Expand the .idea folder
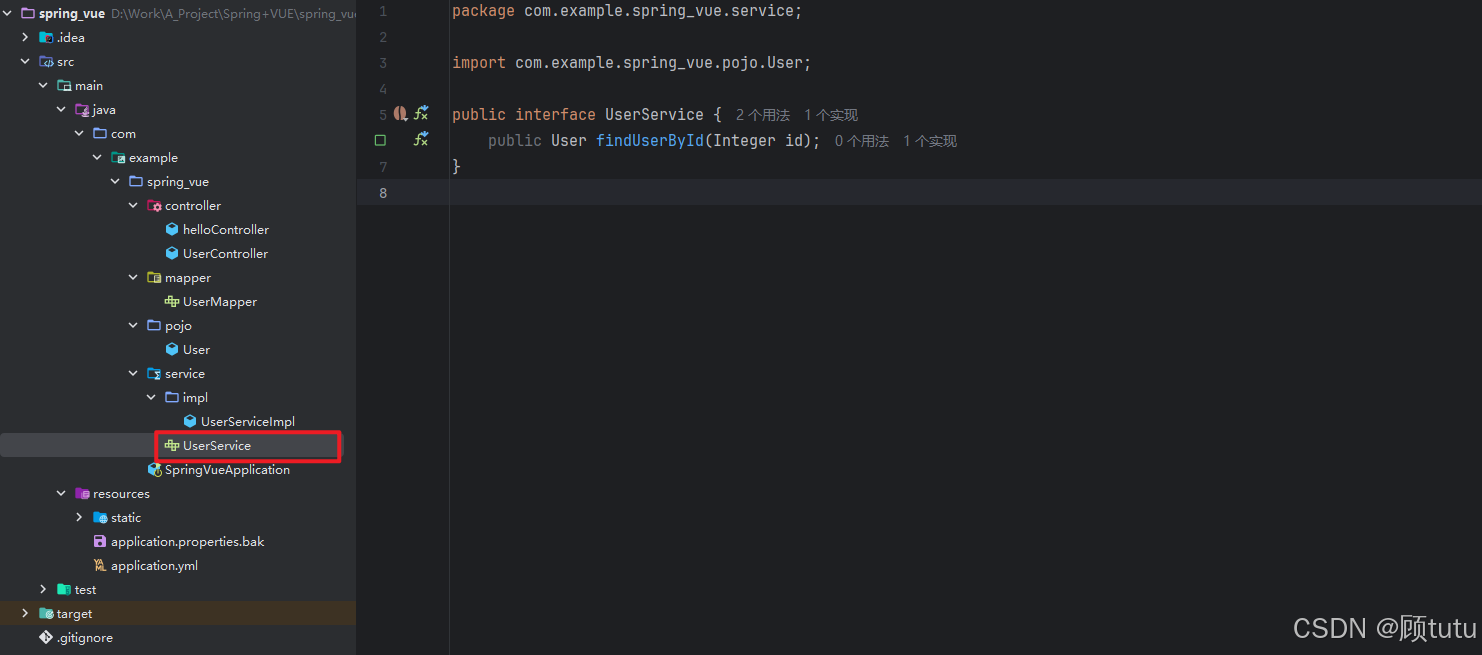The image size is (1482, 655). [24, 37]
